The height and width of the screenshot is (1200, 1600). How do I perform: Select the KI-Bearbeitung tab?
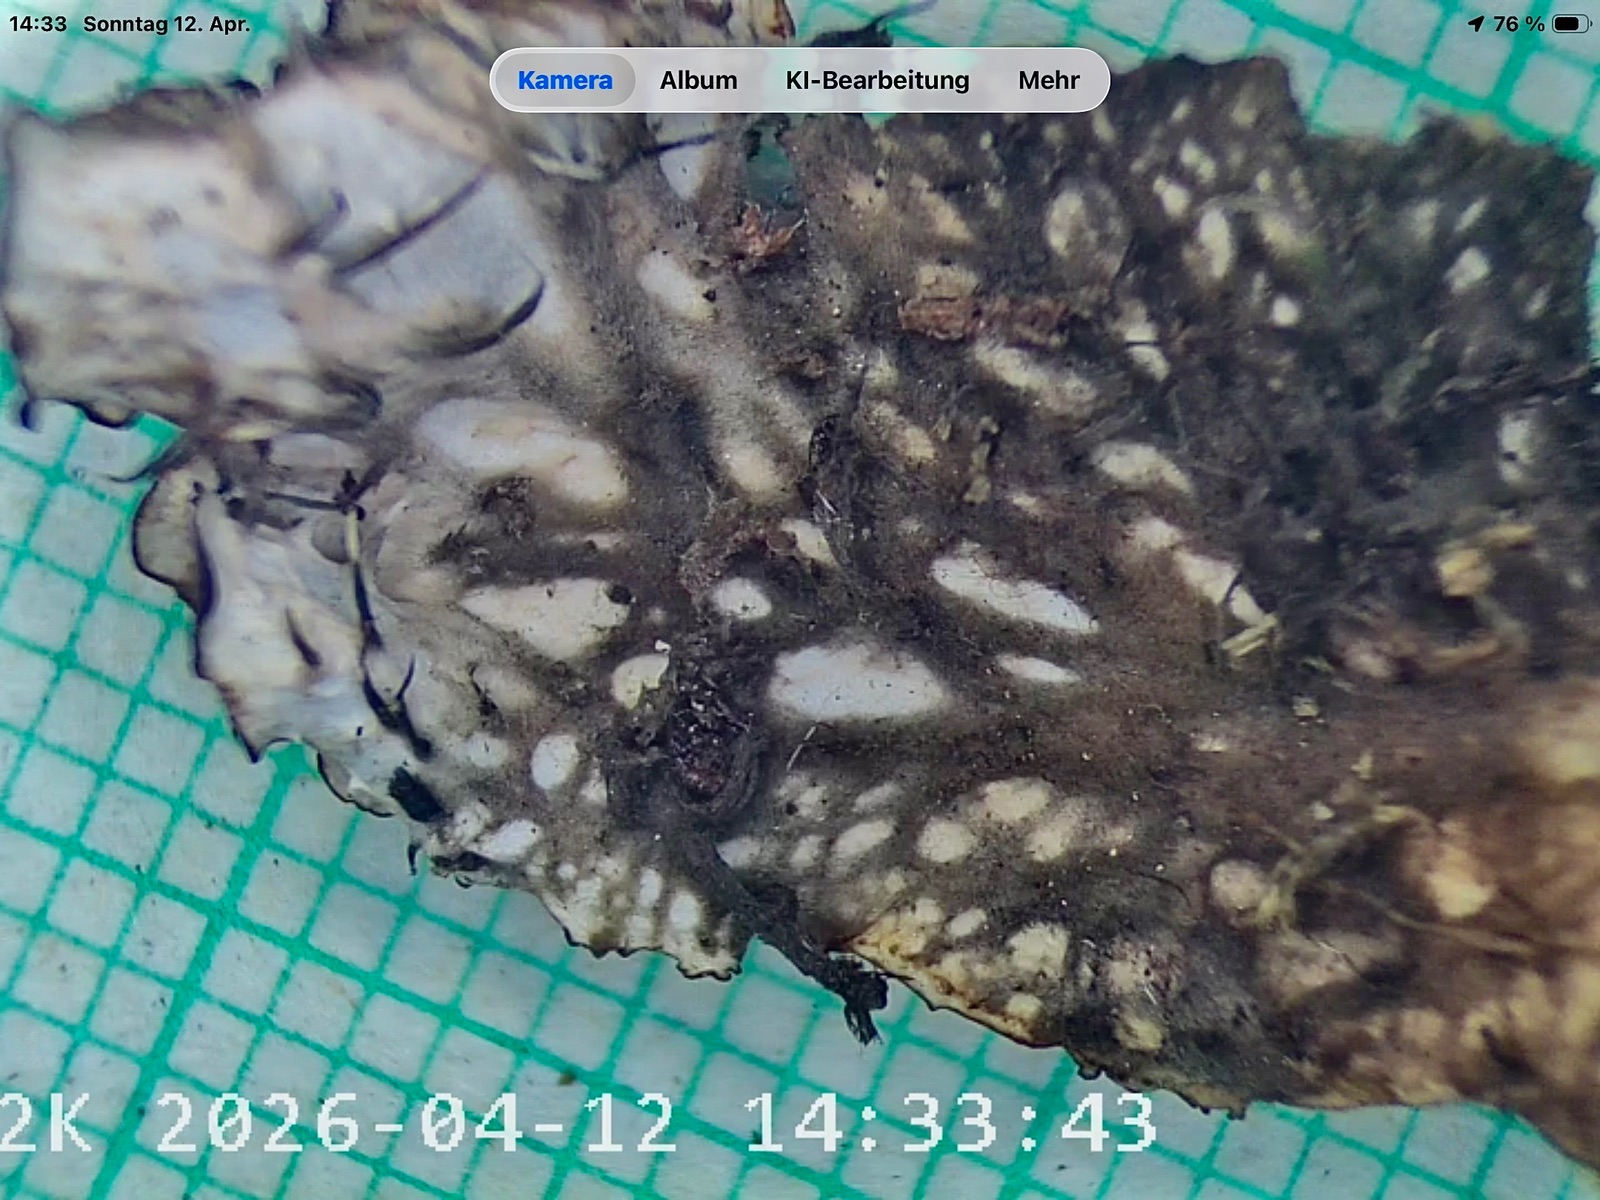pos(877,80)
